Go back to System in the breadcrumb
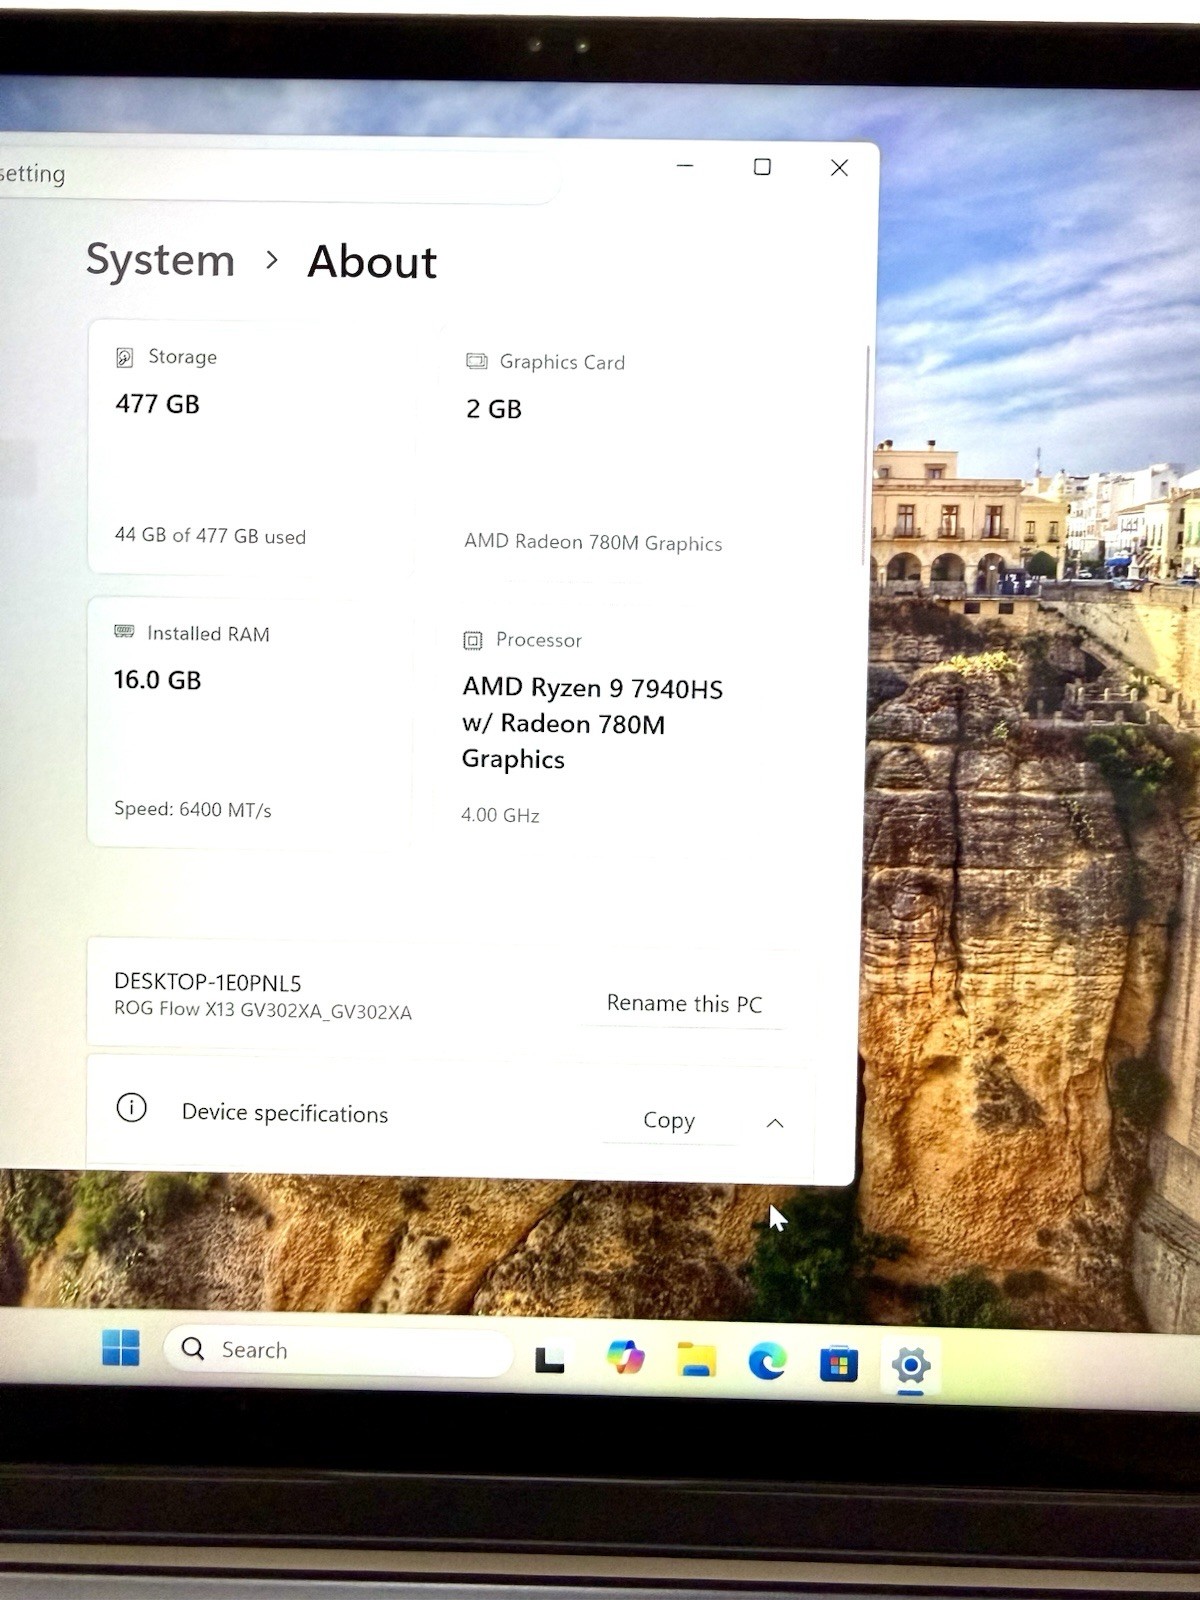The height and width of the screenshot is (1600, 1200). click(x=160, y=260)
